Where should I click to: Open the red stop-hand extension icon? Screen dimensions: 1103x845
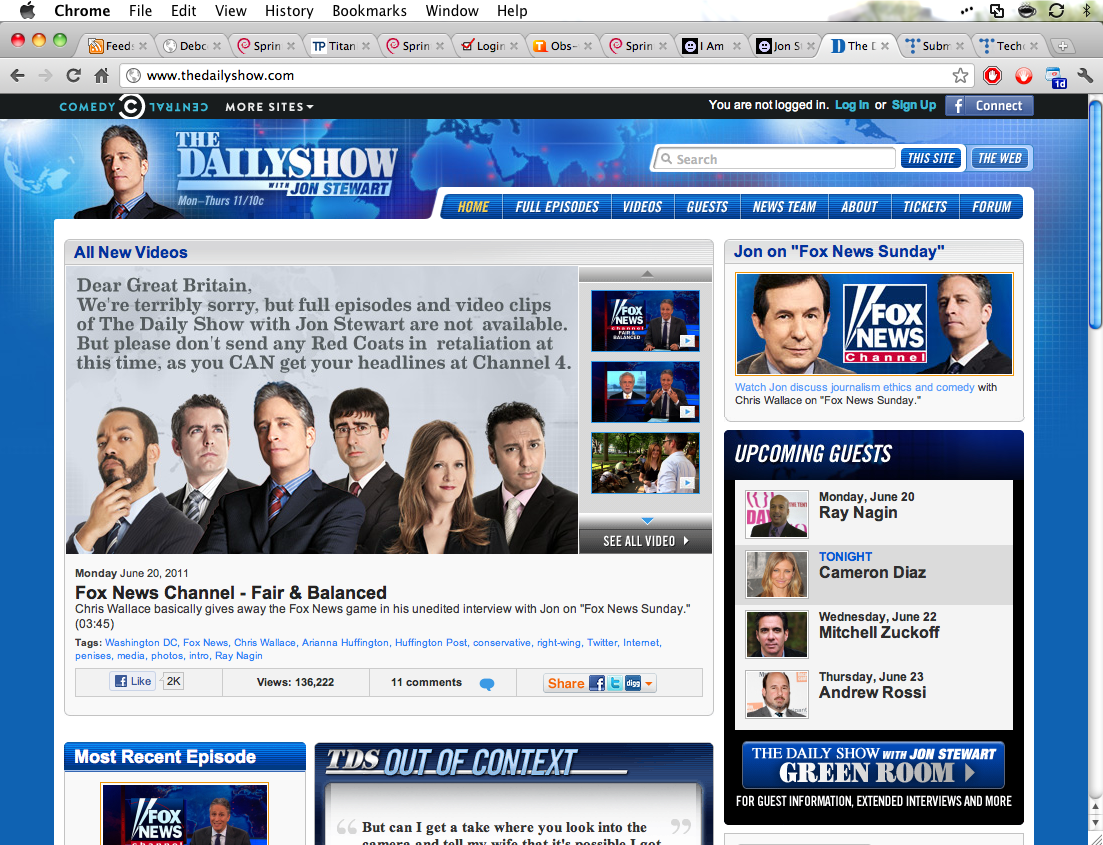[992, 75]
